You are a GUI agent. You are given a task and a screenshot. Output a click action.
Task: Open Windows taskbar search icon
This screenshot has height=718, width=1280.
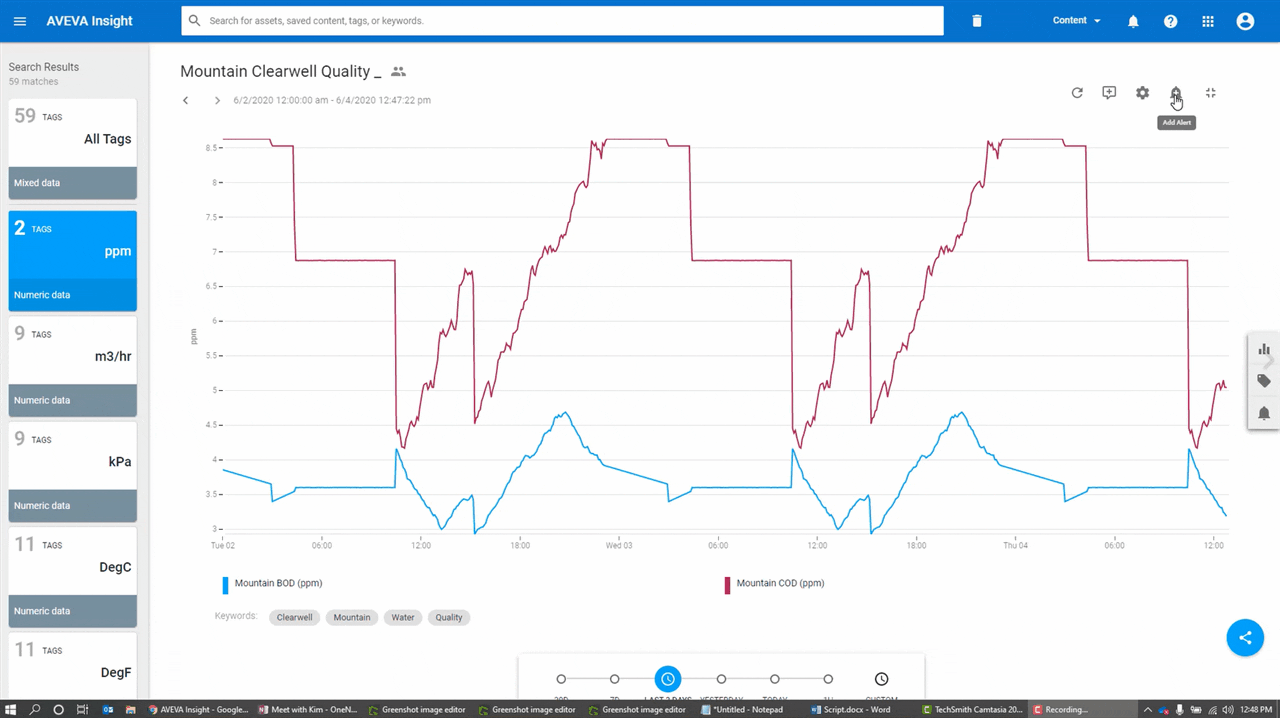click(35, 709)
